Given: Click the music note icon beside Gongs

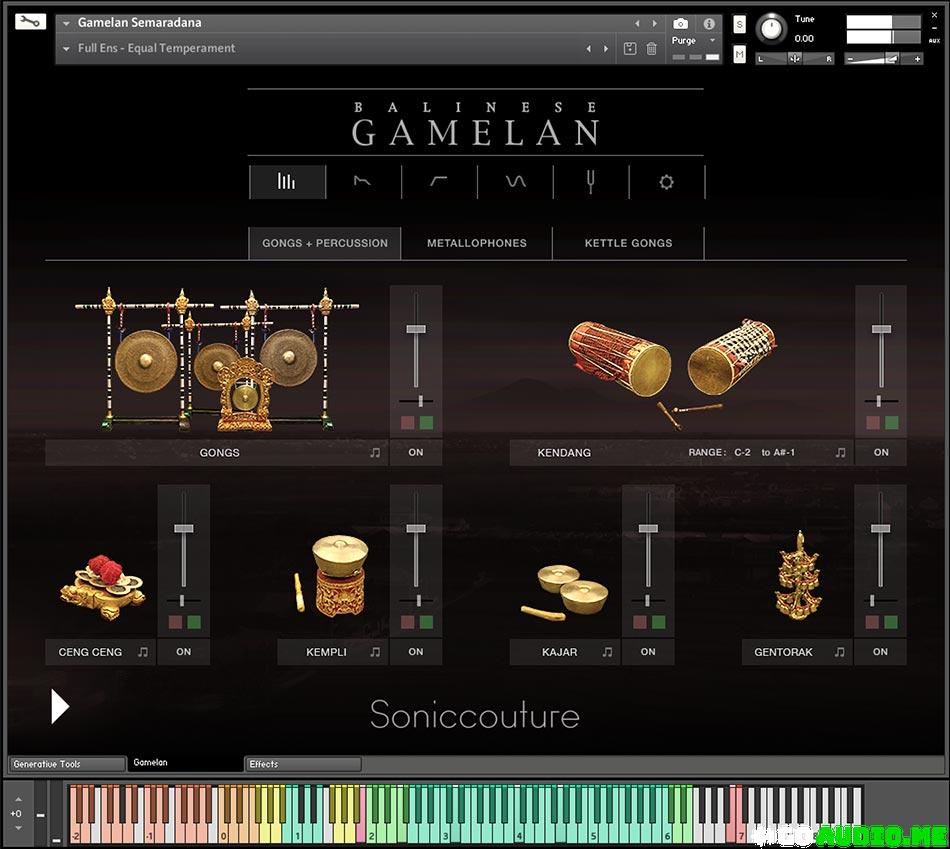Looking at the screenshot, I should [x=375, y=453].
